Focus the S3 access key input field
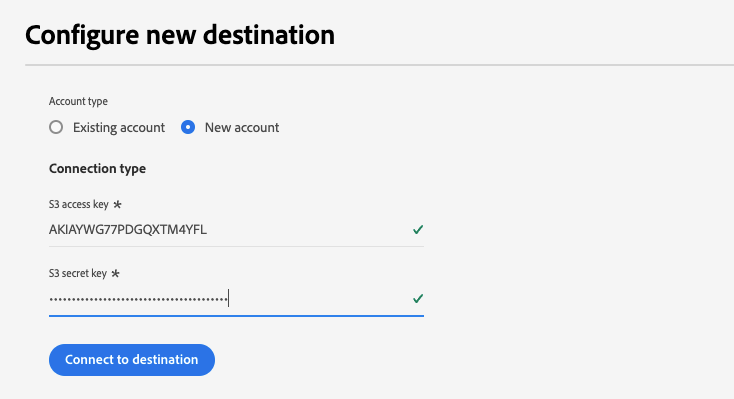The width and height of the screenshot is (734, 399). 236,229
